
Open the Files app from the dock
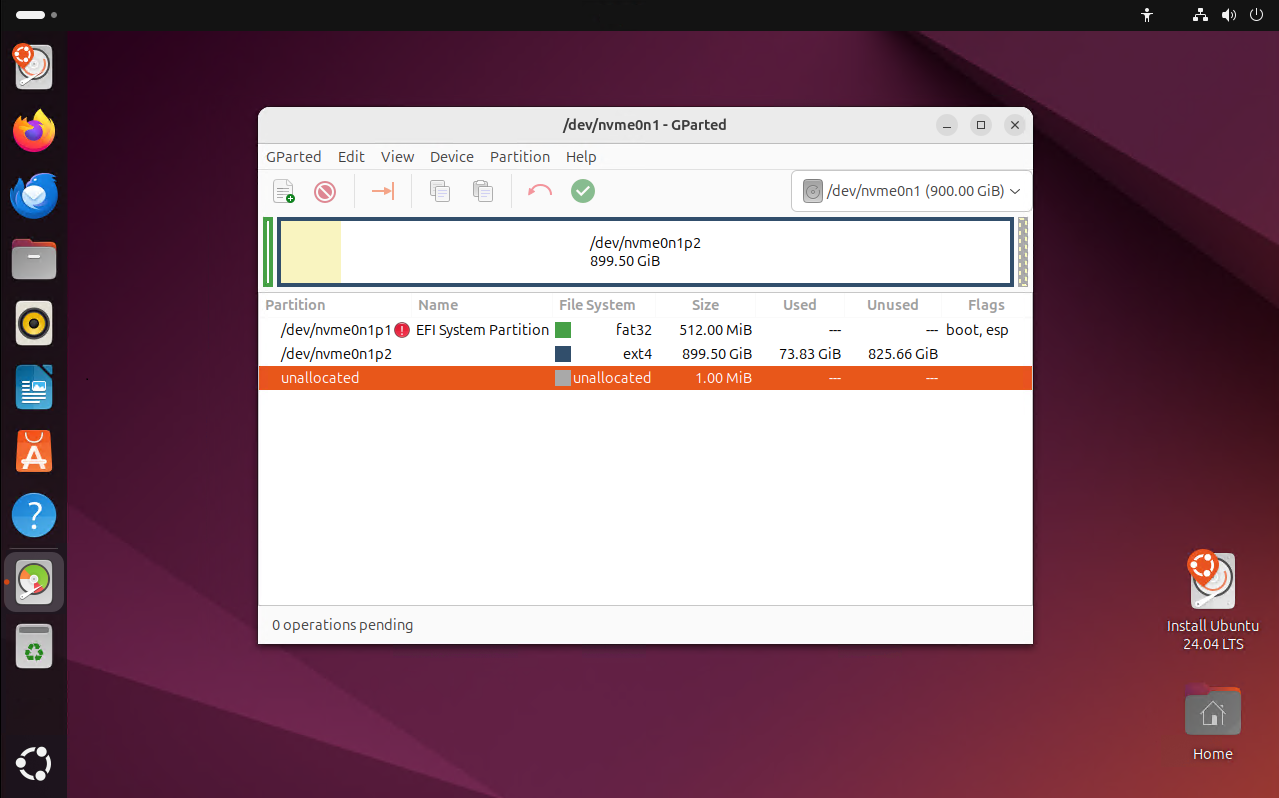[33, 258]
